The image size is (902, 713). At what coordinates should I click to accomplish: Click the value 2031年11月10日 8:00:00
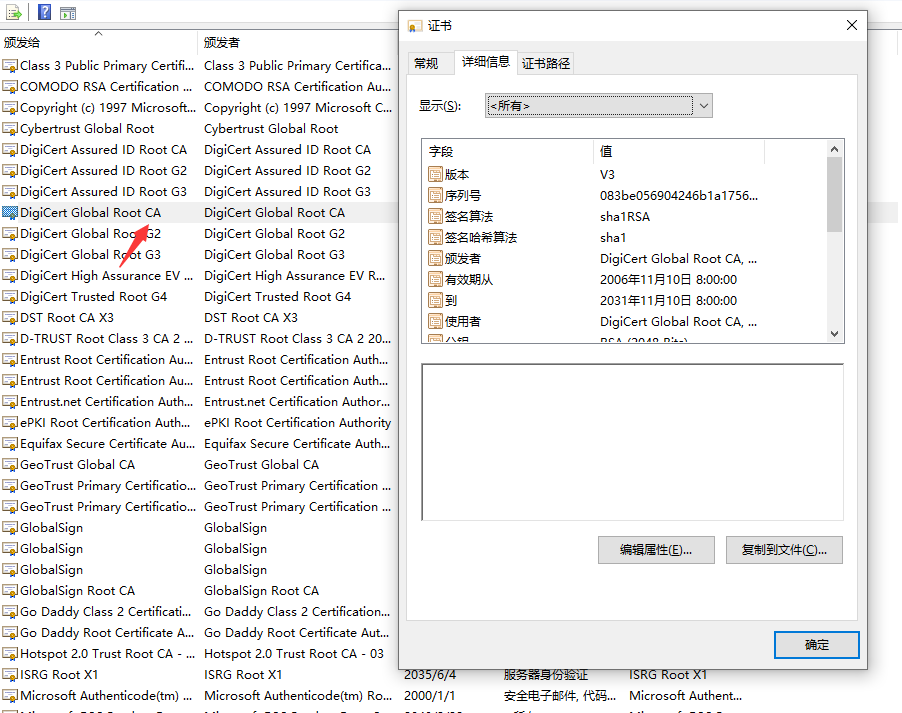[x=668, y=301]
